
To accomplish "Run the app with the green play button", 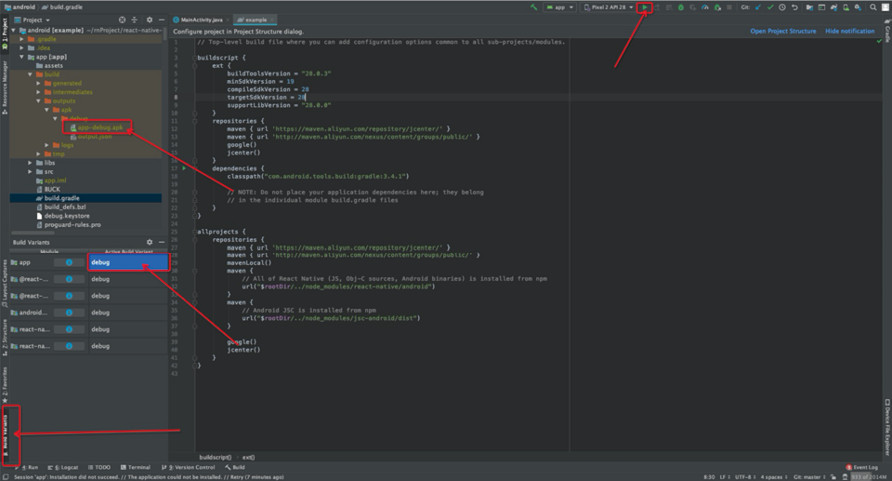I will pos(645,8).
